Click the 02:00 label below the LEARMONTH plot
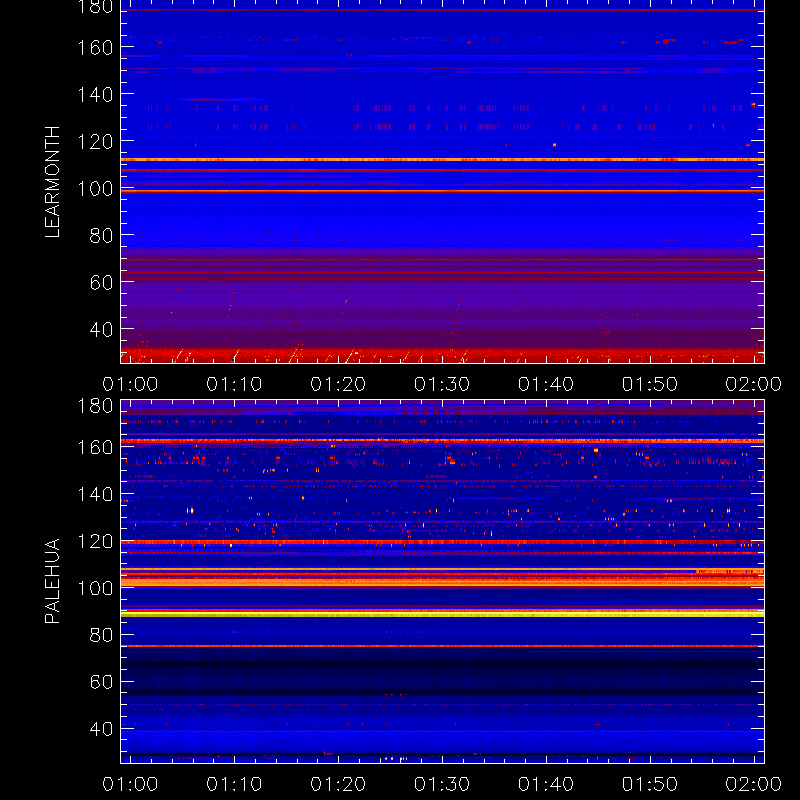The image size is (800, 800). coord(754,384)
